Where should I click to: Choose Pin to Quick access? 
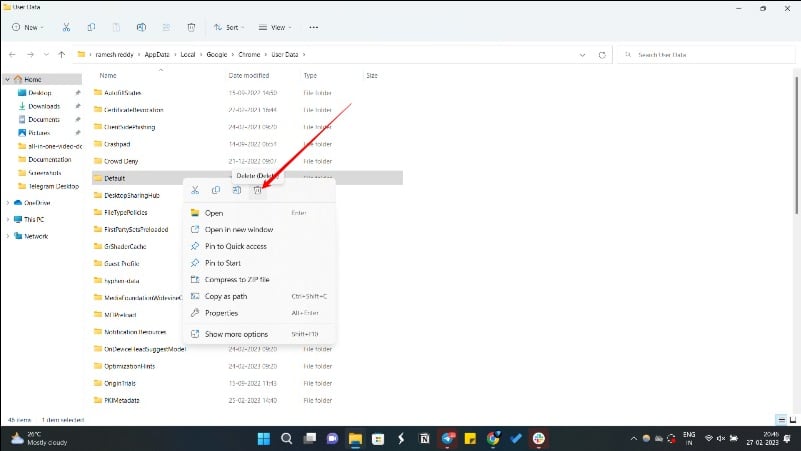pyautogui.click(x=259, y=246)
